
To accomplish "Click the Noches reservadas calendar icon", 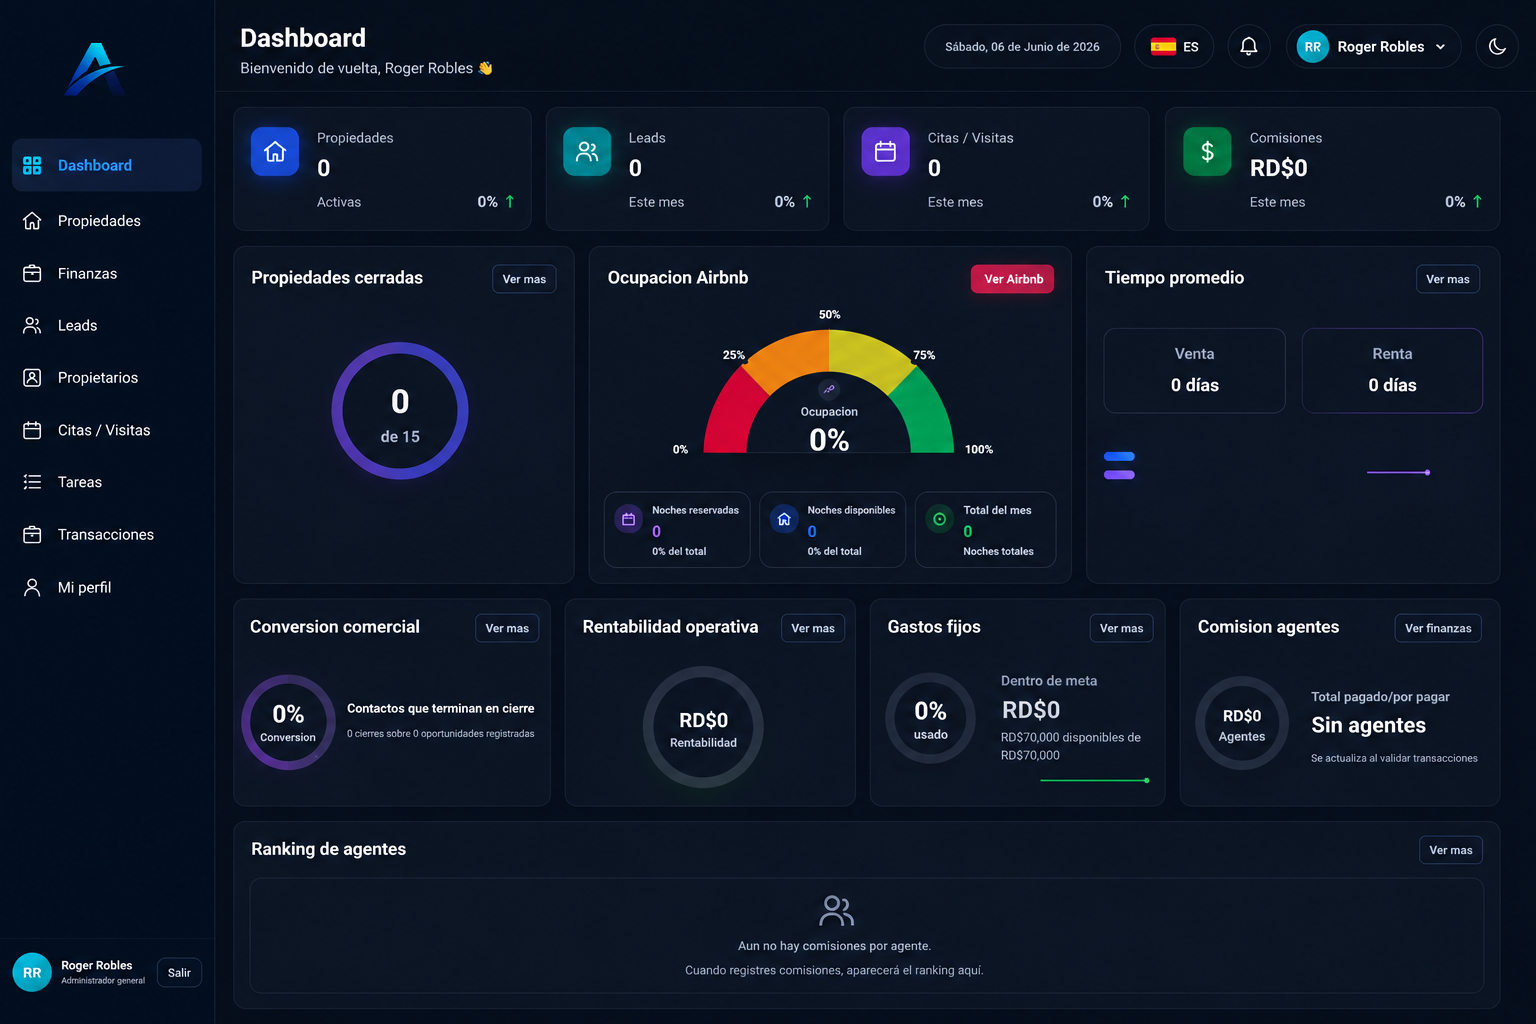I will tap(629, 519).
